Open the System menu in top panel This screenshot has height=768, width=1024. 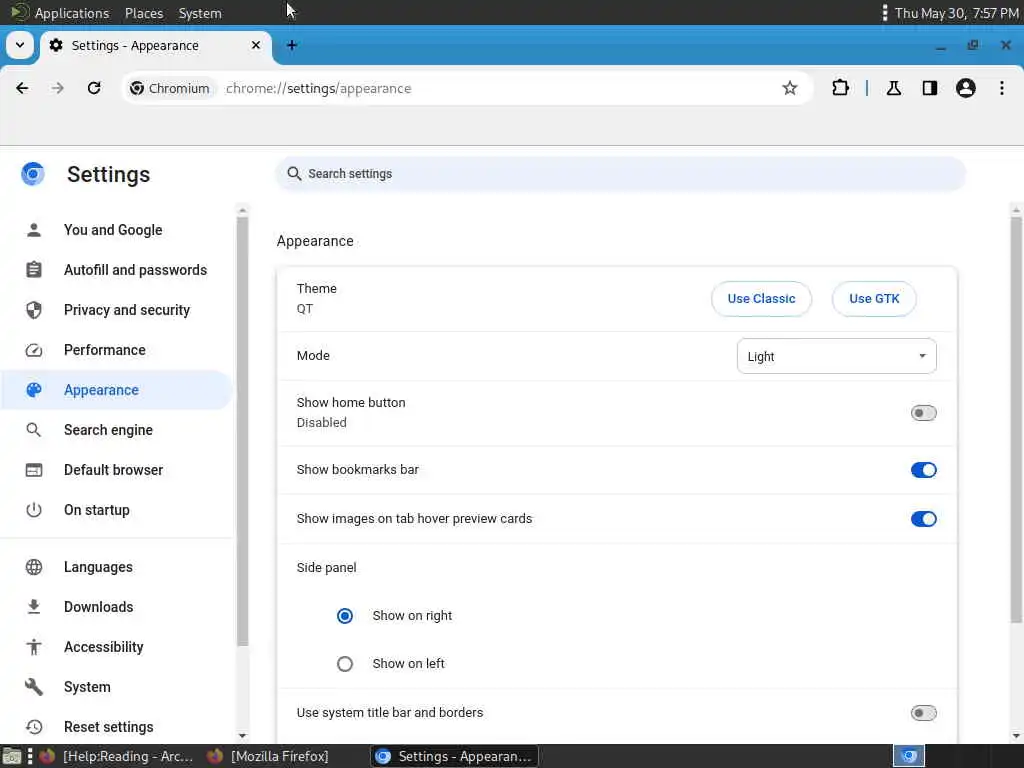point(200,13)
